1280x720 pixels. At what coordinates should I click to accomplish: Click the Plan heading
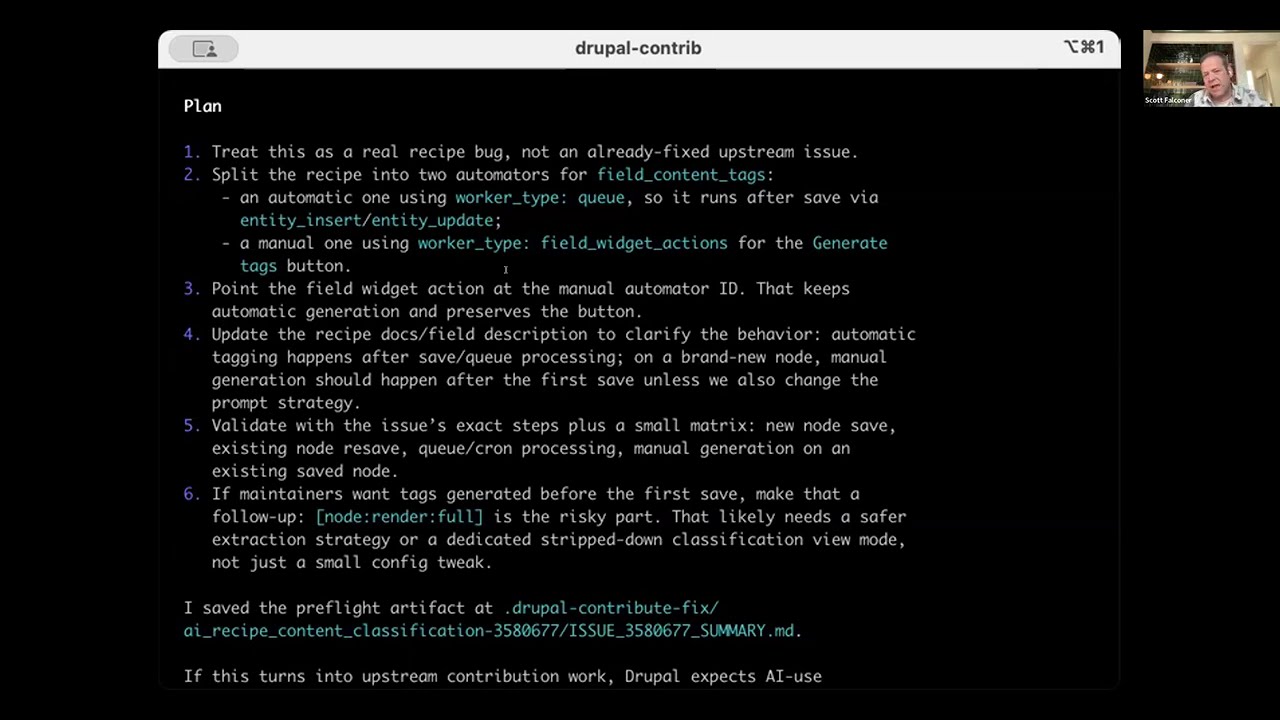tap(202, 106)
